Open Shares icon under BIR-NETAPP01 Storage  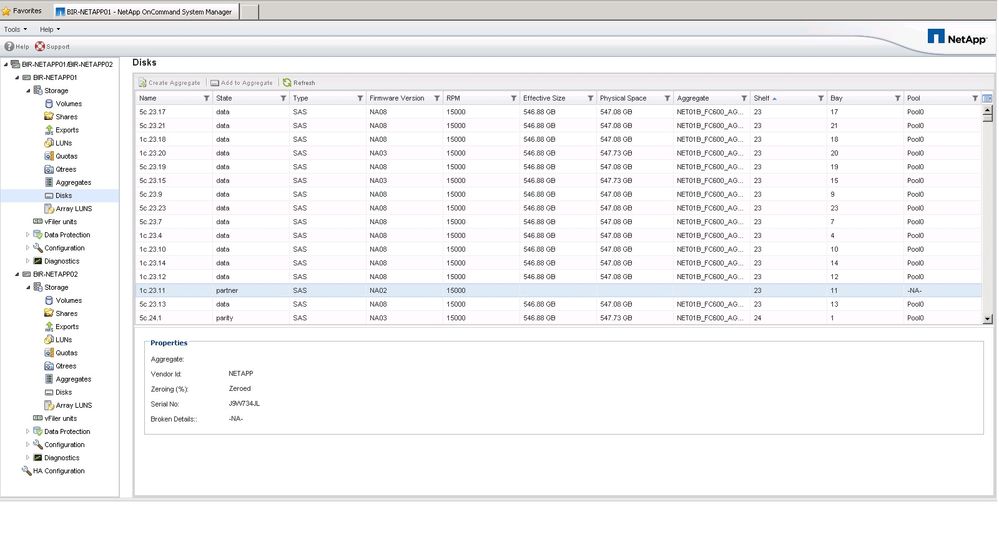(x=49, y=117)
